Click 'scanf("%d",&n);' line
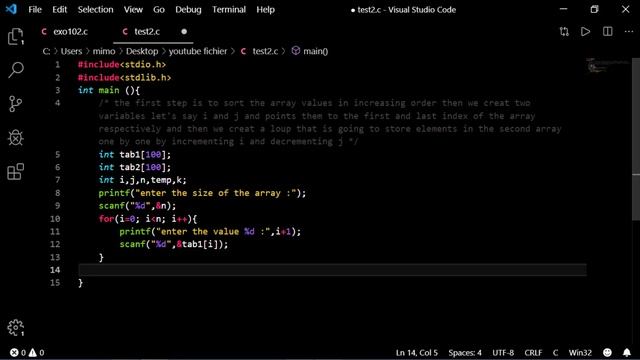 [x=137, y=206]
